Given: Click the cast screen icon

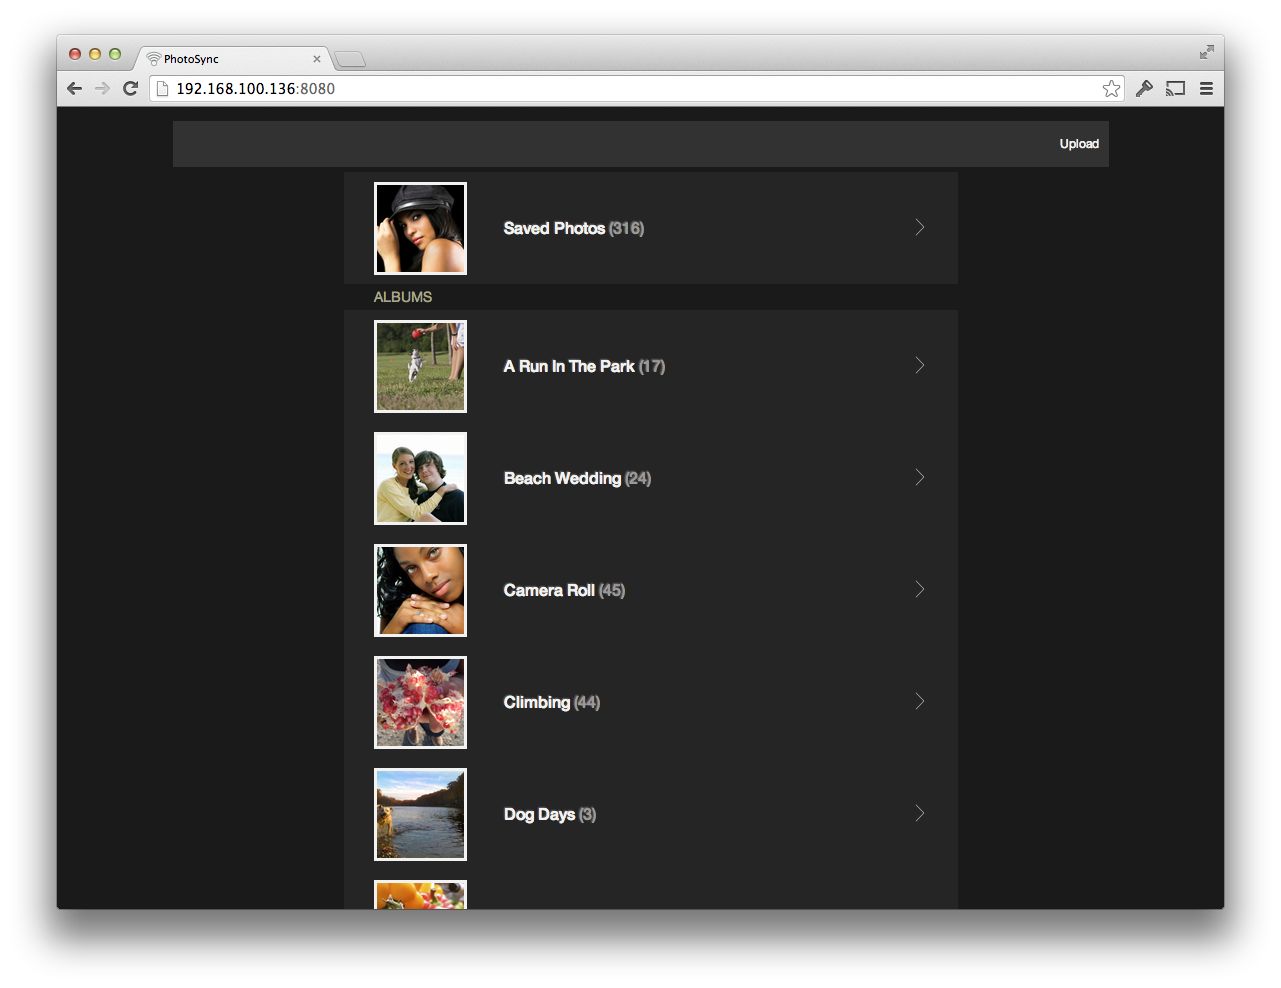Looking at the screenshot, I should click(x=1176, y=89).
